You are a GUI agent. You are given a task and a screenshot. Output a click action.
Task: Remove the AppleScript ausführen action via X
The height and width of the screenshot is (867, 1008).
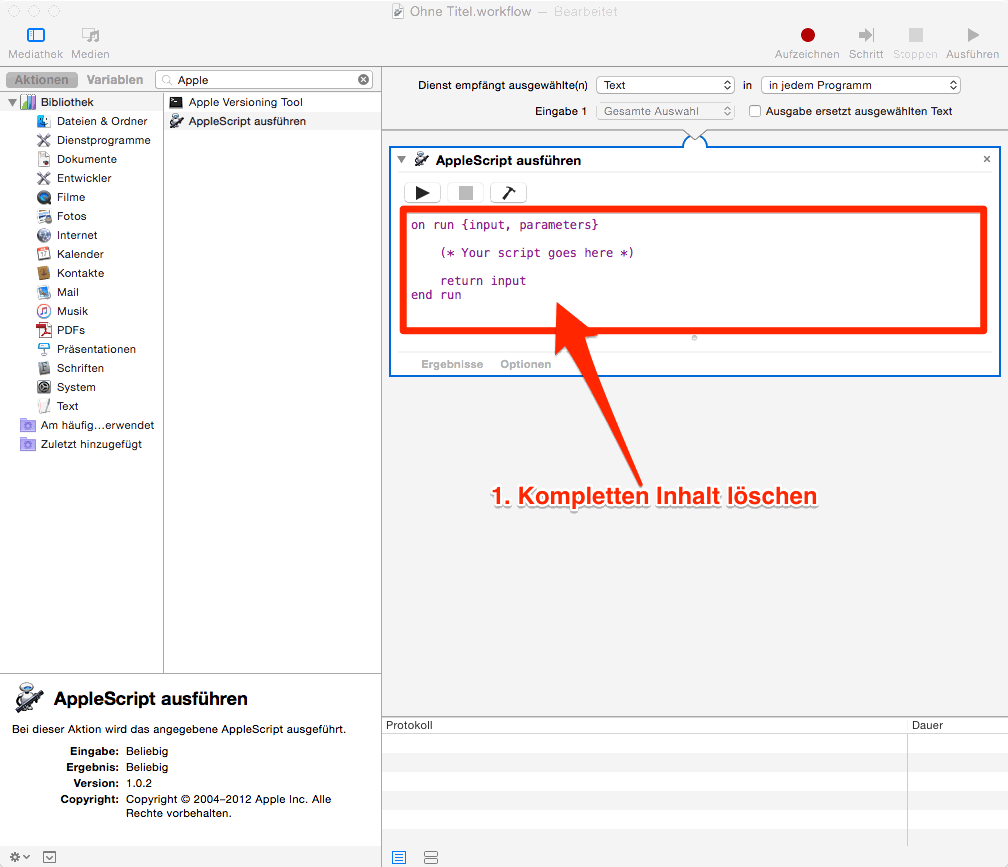click(x=987, y=160)
